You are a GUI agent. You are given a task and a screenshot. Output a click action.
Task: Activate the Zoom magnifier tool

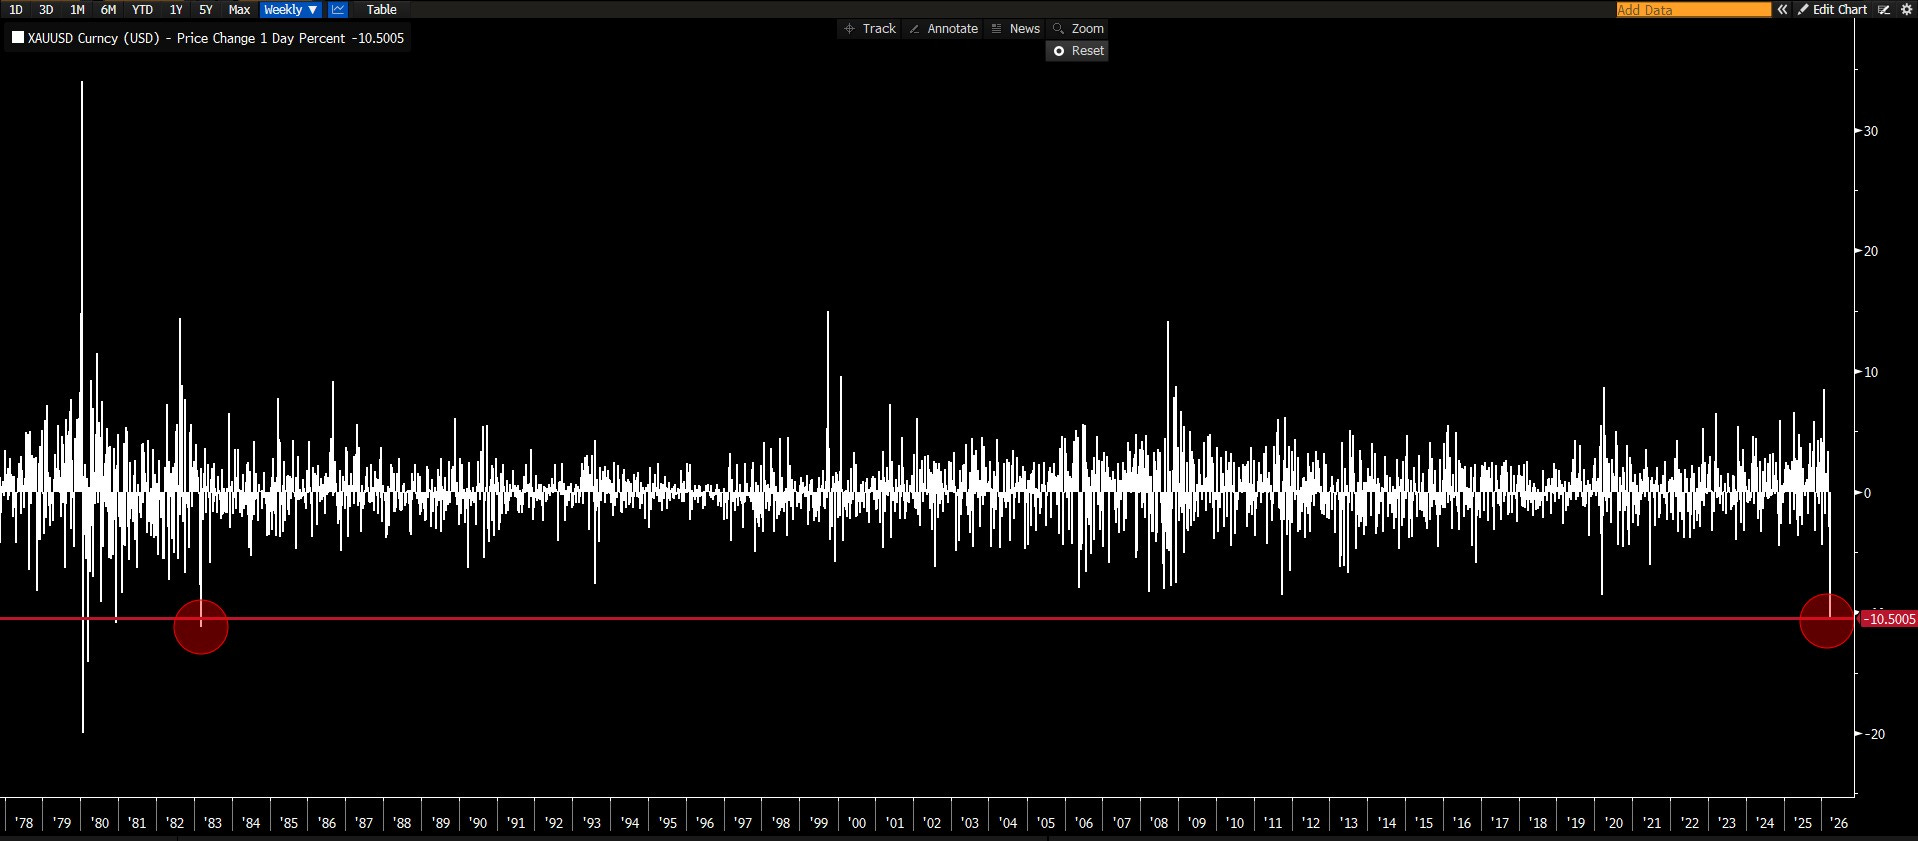1078,29
